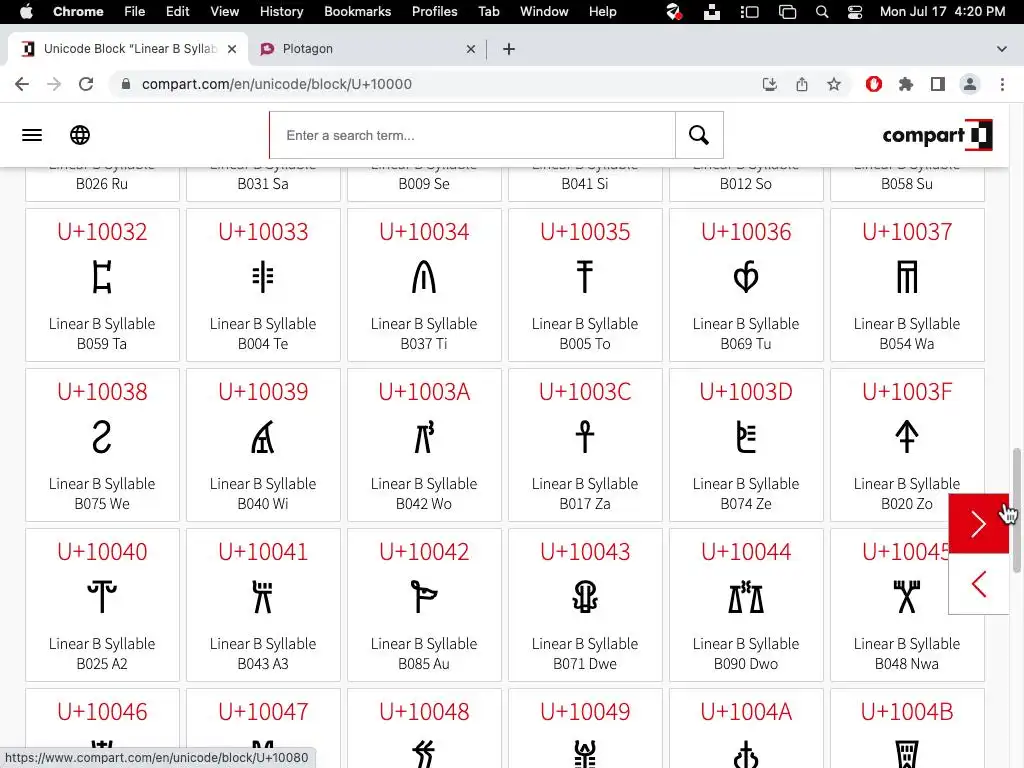Image resolution: width=1024 pixels, height=768 pixels.
Task: Open the U+1003C B017 Za card
Action: [585, 445]
